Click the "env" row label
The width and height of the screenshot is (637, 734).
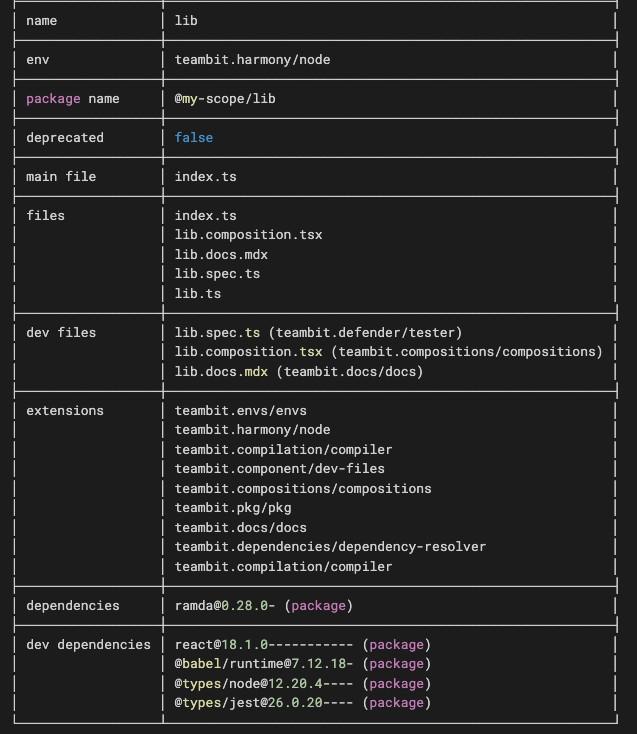coord(38,60)
